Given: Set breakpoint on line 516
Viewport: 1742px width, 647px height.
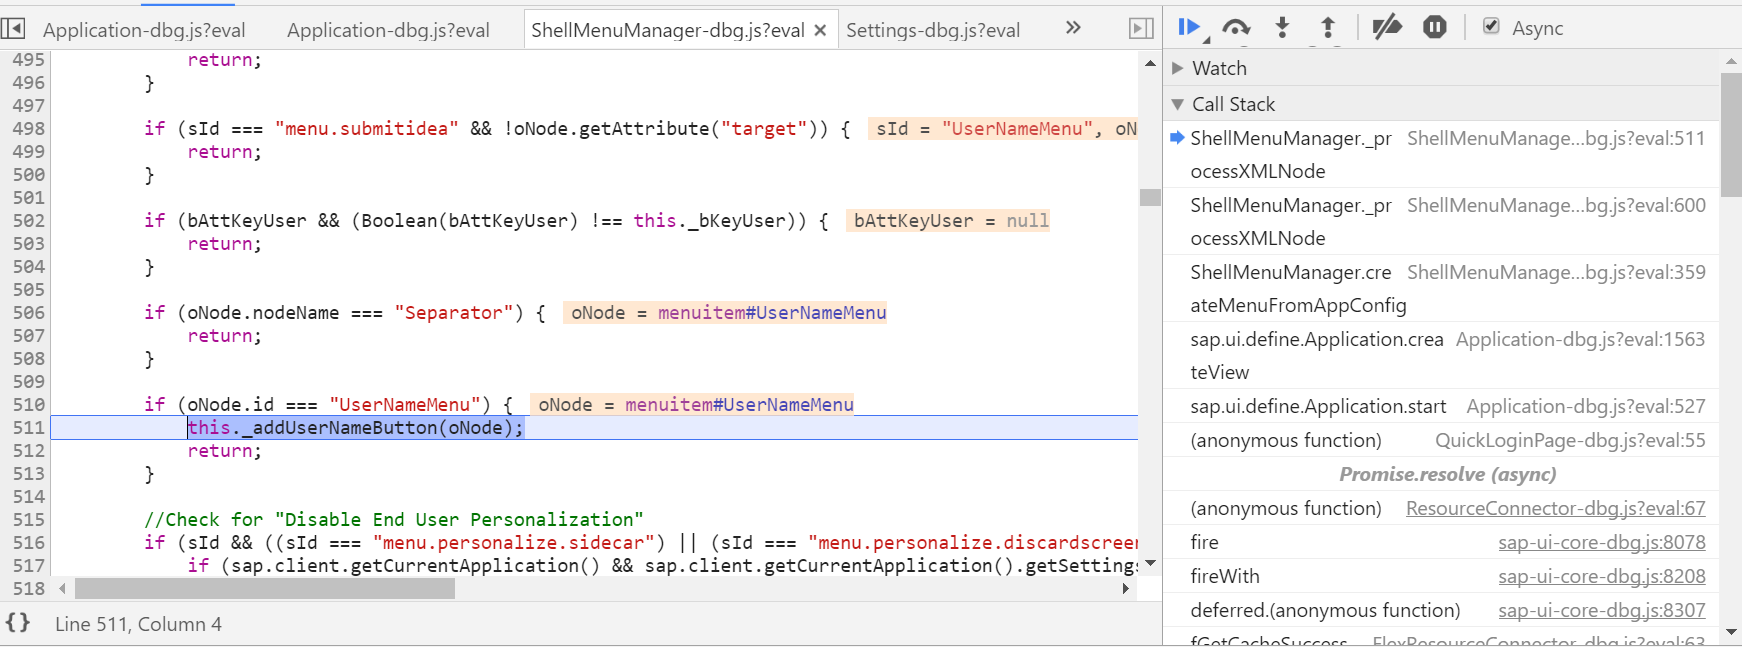Looking at the screenshot, I should 28,542.
